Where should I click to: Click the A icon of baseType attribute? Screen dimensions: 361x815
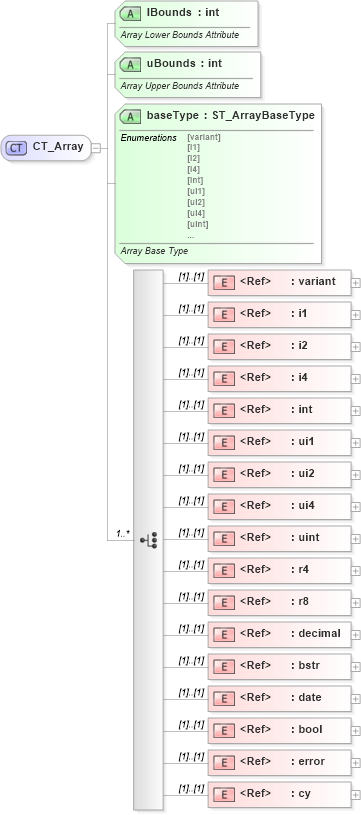(x=130, y=116)
